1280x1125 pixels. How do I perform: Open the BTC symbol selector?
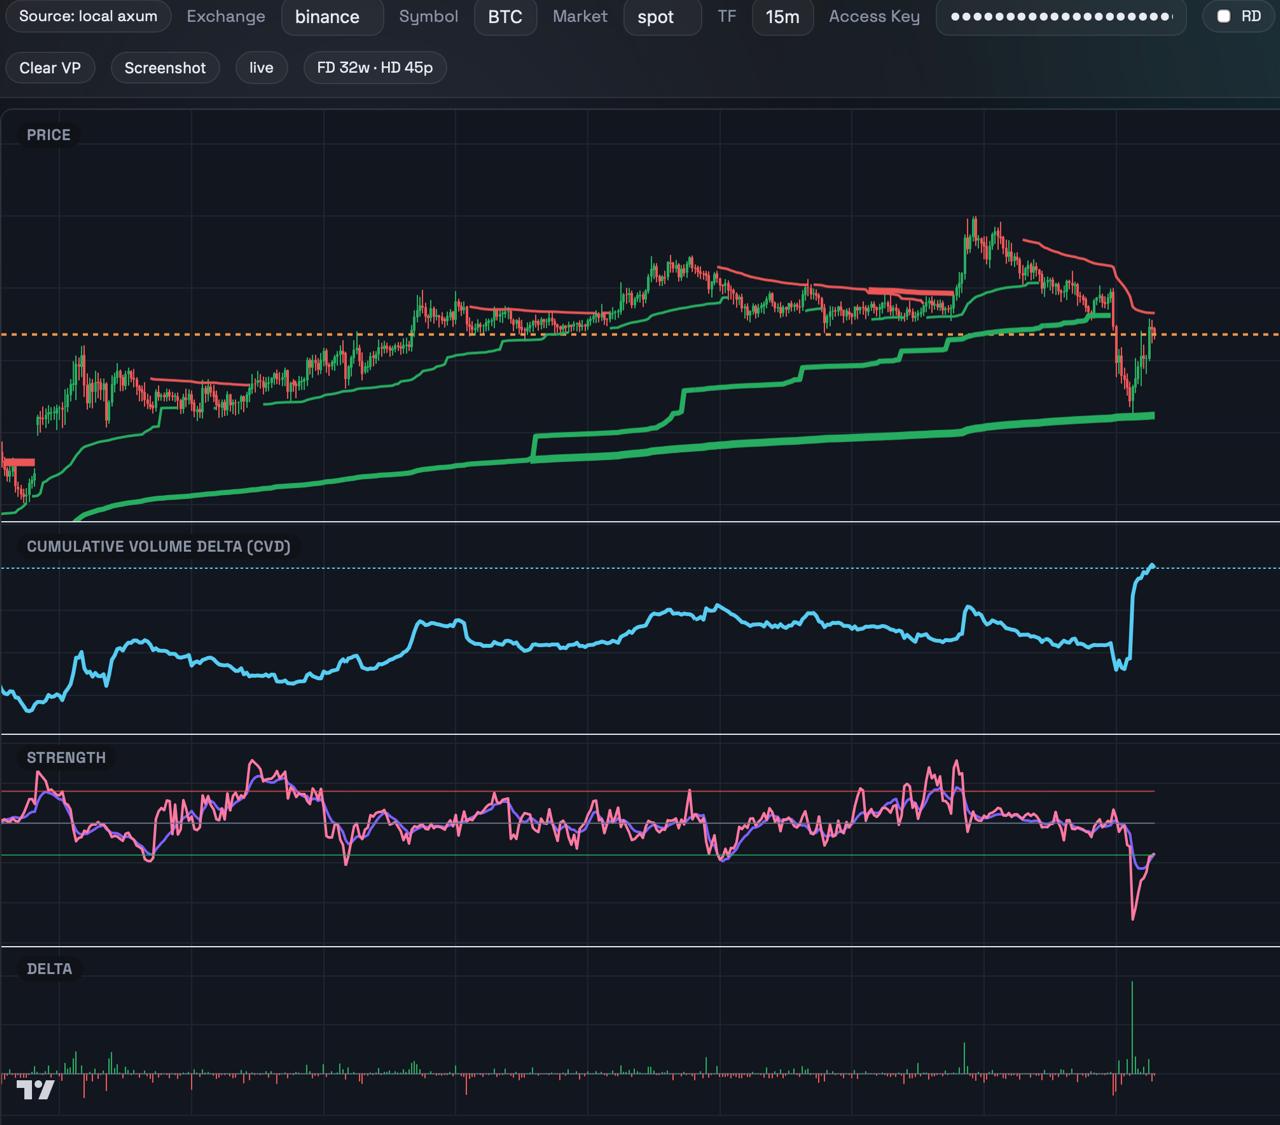pos(505,17)
